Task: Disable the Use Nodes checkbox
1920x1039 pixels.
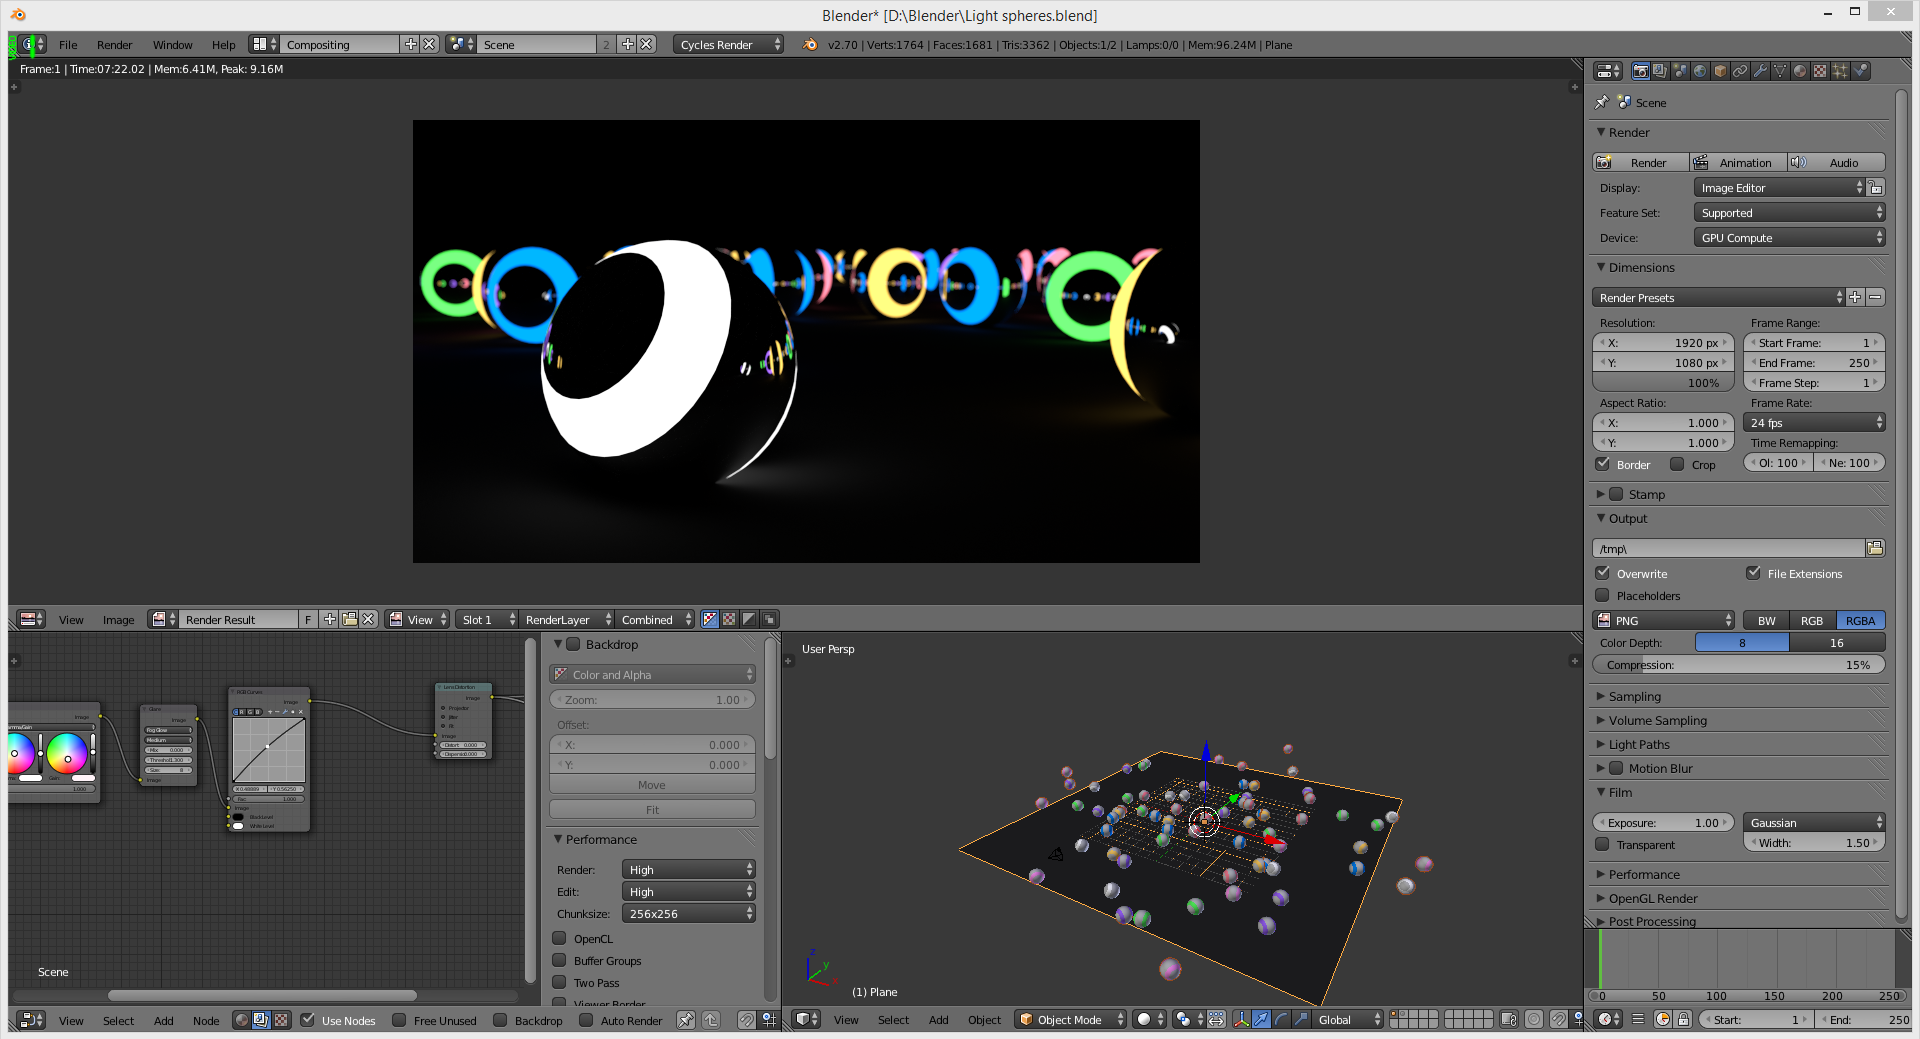Action: 308,1020
